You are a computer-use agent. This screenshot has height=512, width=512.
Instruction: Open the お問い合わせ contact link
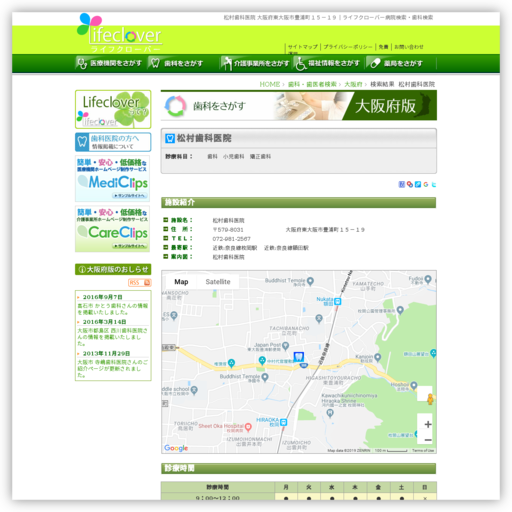pos(409,47)
